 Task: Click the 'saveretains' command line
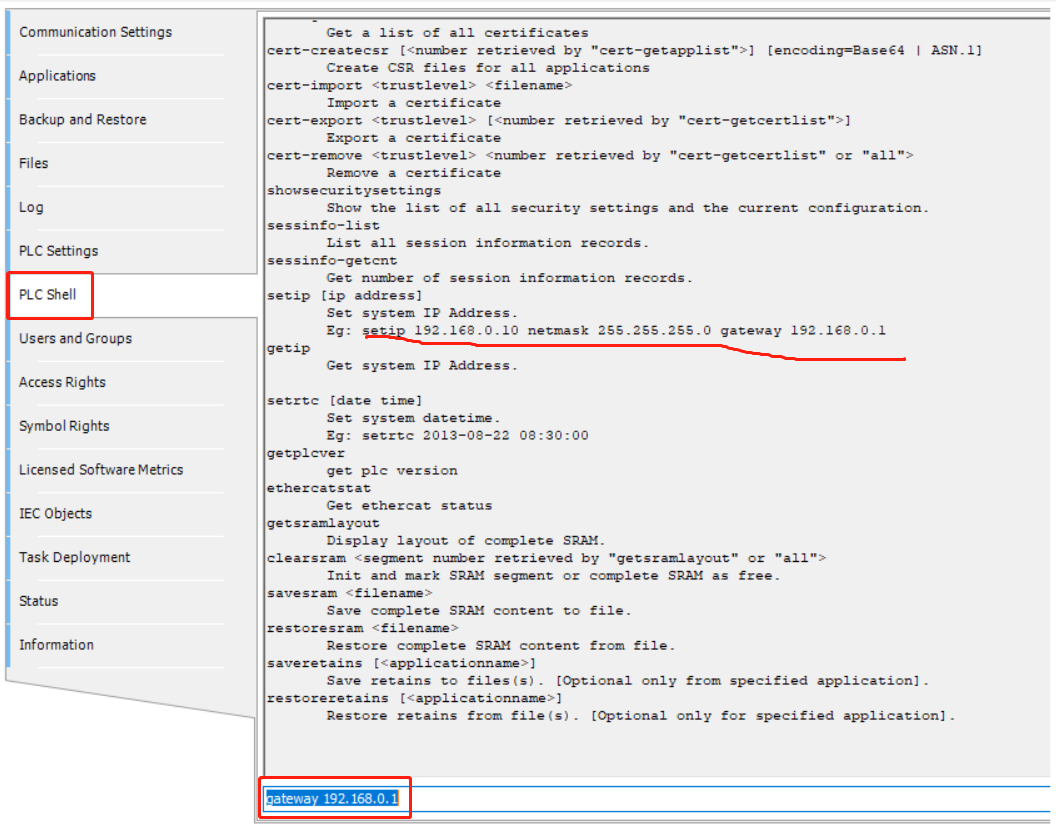pos(401,663)
